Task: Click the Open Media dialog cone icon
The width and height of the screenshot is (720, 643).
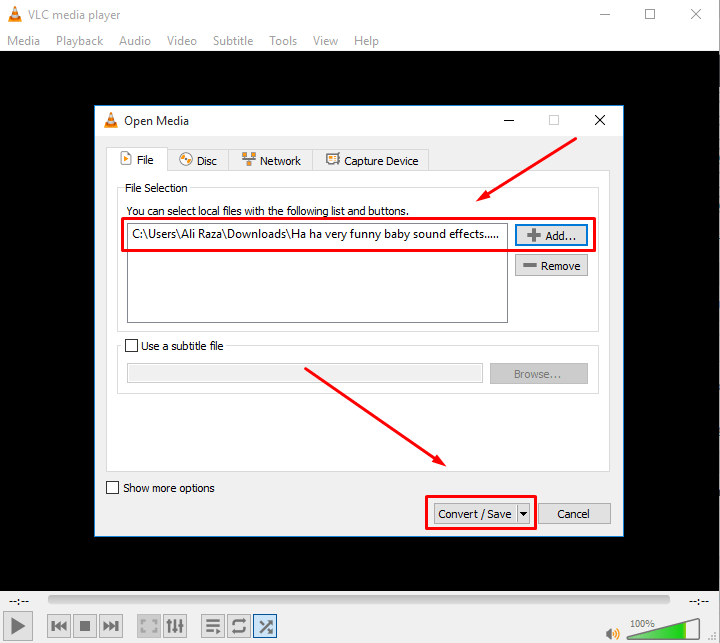Action: pos(111,120)
